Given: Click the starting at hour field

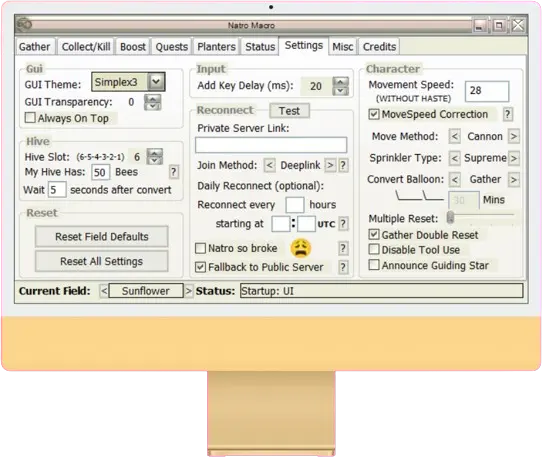Looking at the screenshot, I should pos(281,224).
